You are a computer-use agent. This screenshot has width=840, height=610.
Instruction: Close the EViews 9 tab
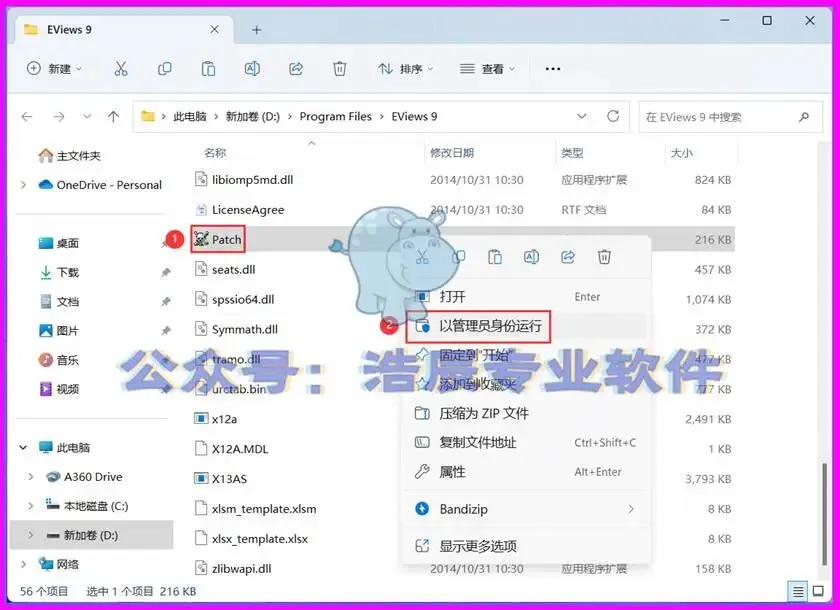[x=214, y=29]
